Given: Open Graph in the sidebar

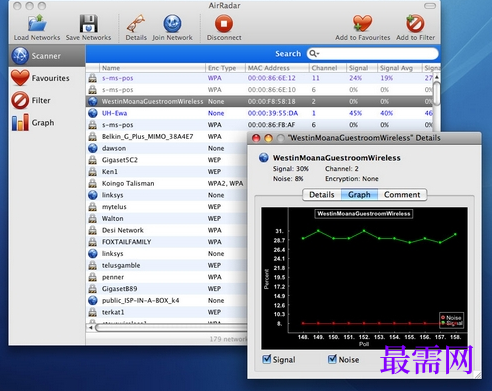Looking at the screenshot, I should point(47,123).
